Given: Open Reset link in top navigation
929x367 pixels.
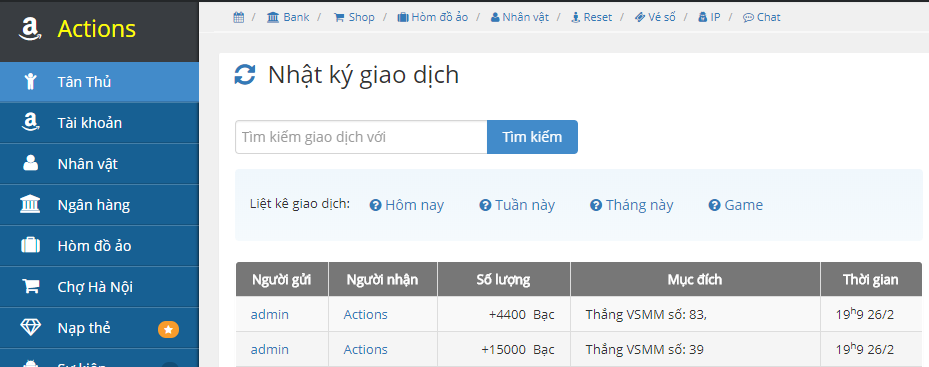Looking at the screenshot, I should tap(591, 17).
